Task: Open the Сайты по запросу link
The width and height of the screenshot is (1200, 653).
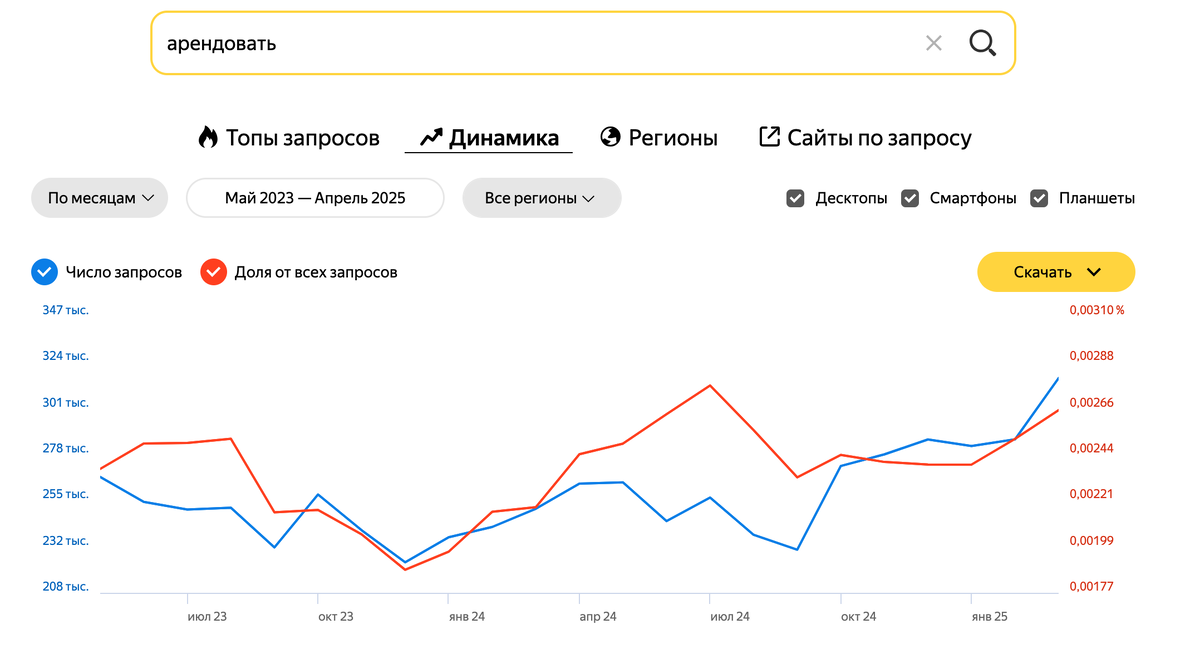Action: pos(879,138)
